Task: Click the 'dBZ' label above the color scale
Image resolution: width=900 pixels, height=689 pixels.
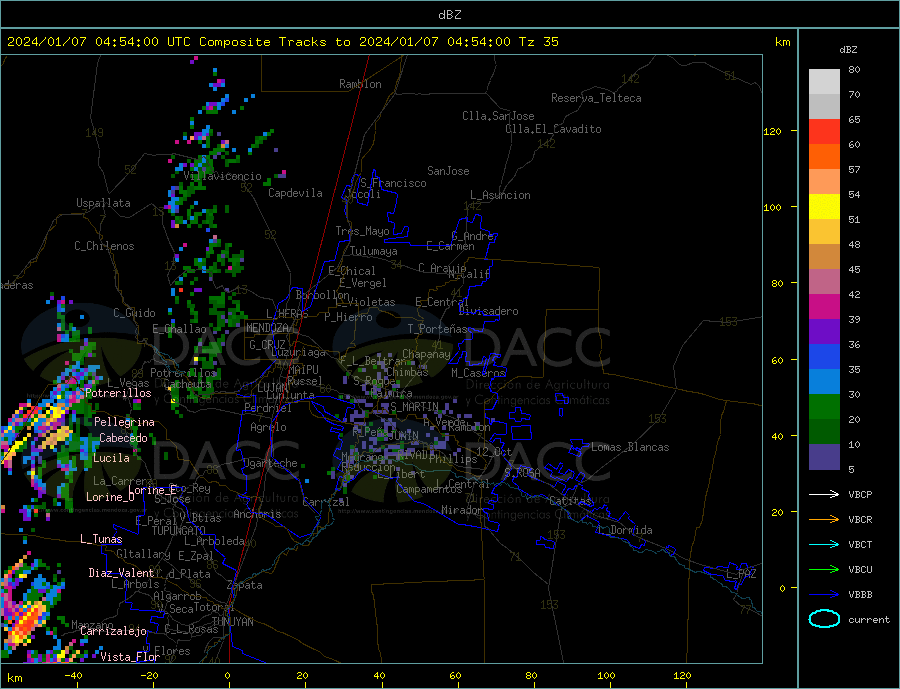Action: pos(848,50)
